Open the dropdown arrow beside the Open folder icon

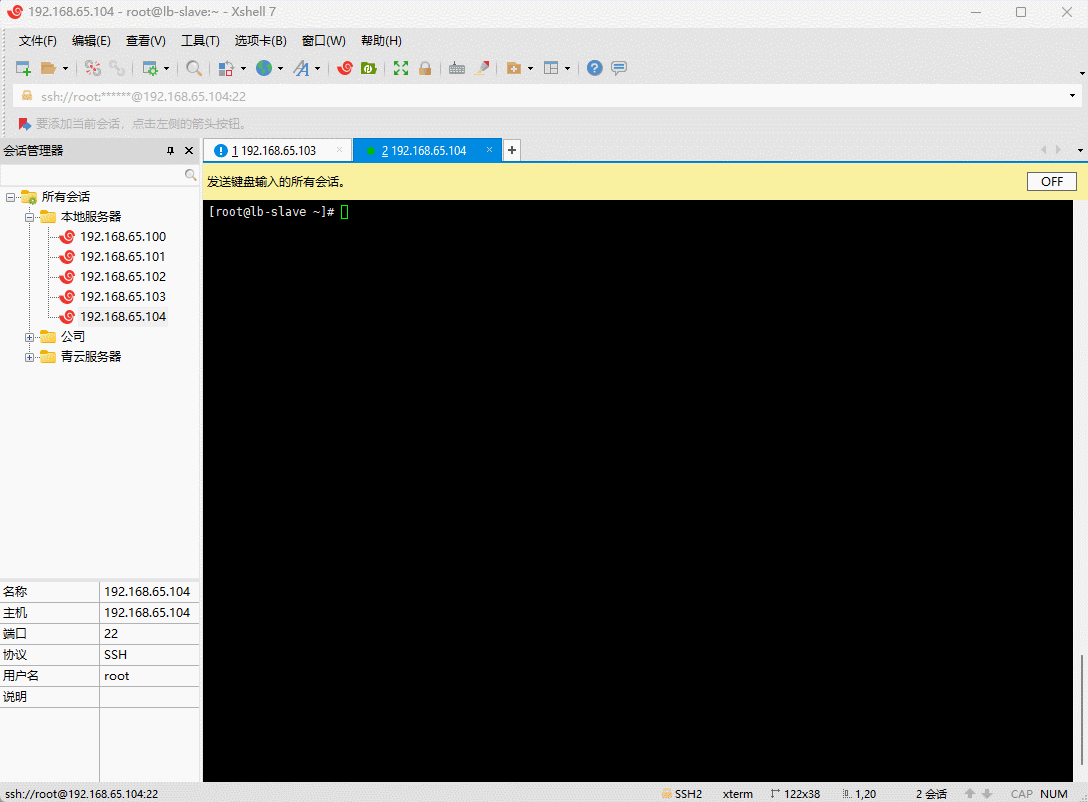click(65, 68)
